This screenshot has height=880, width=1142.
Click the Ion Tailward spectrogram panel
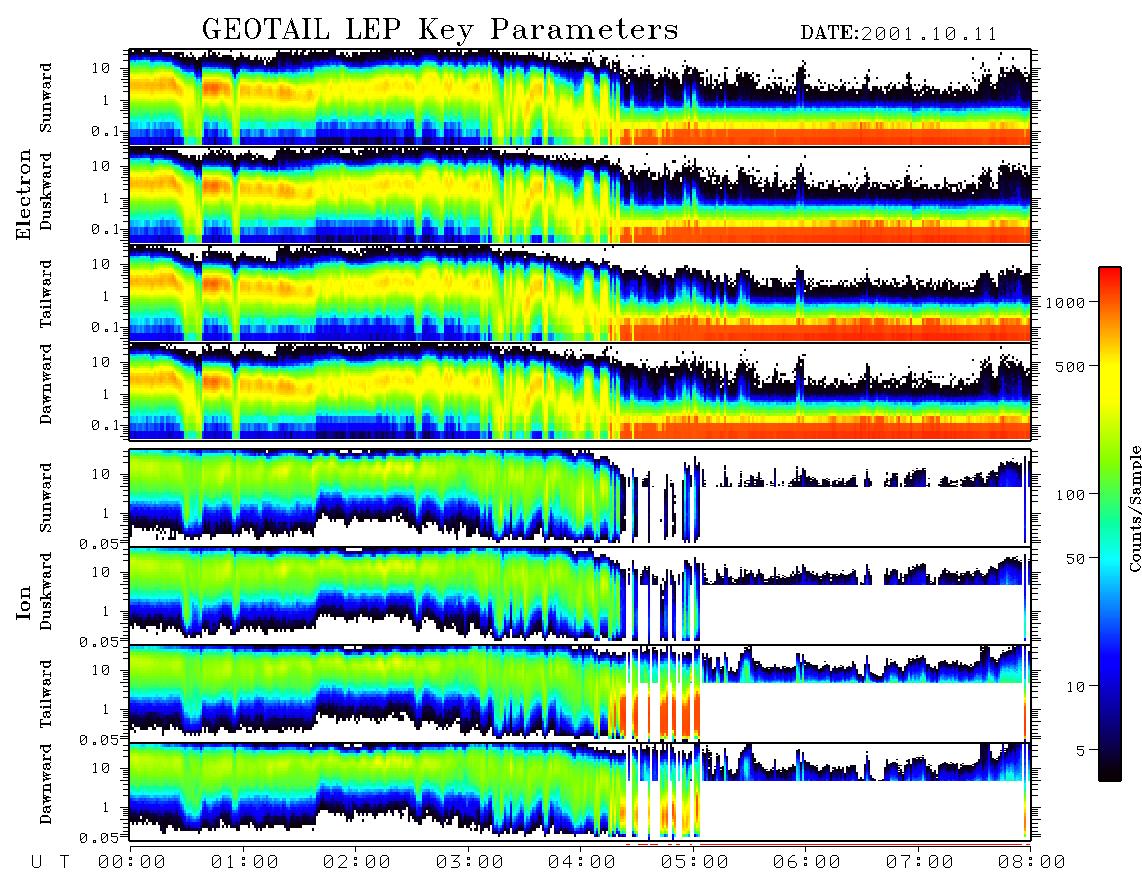(x=580, y=693)
